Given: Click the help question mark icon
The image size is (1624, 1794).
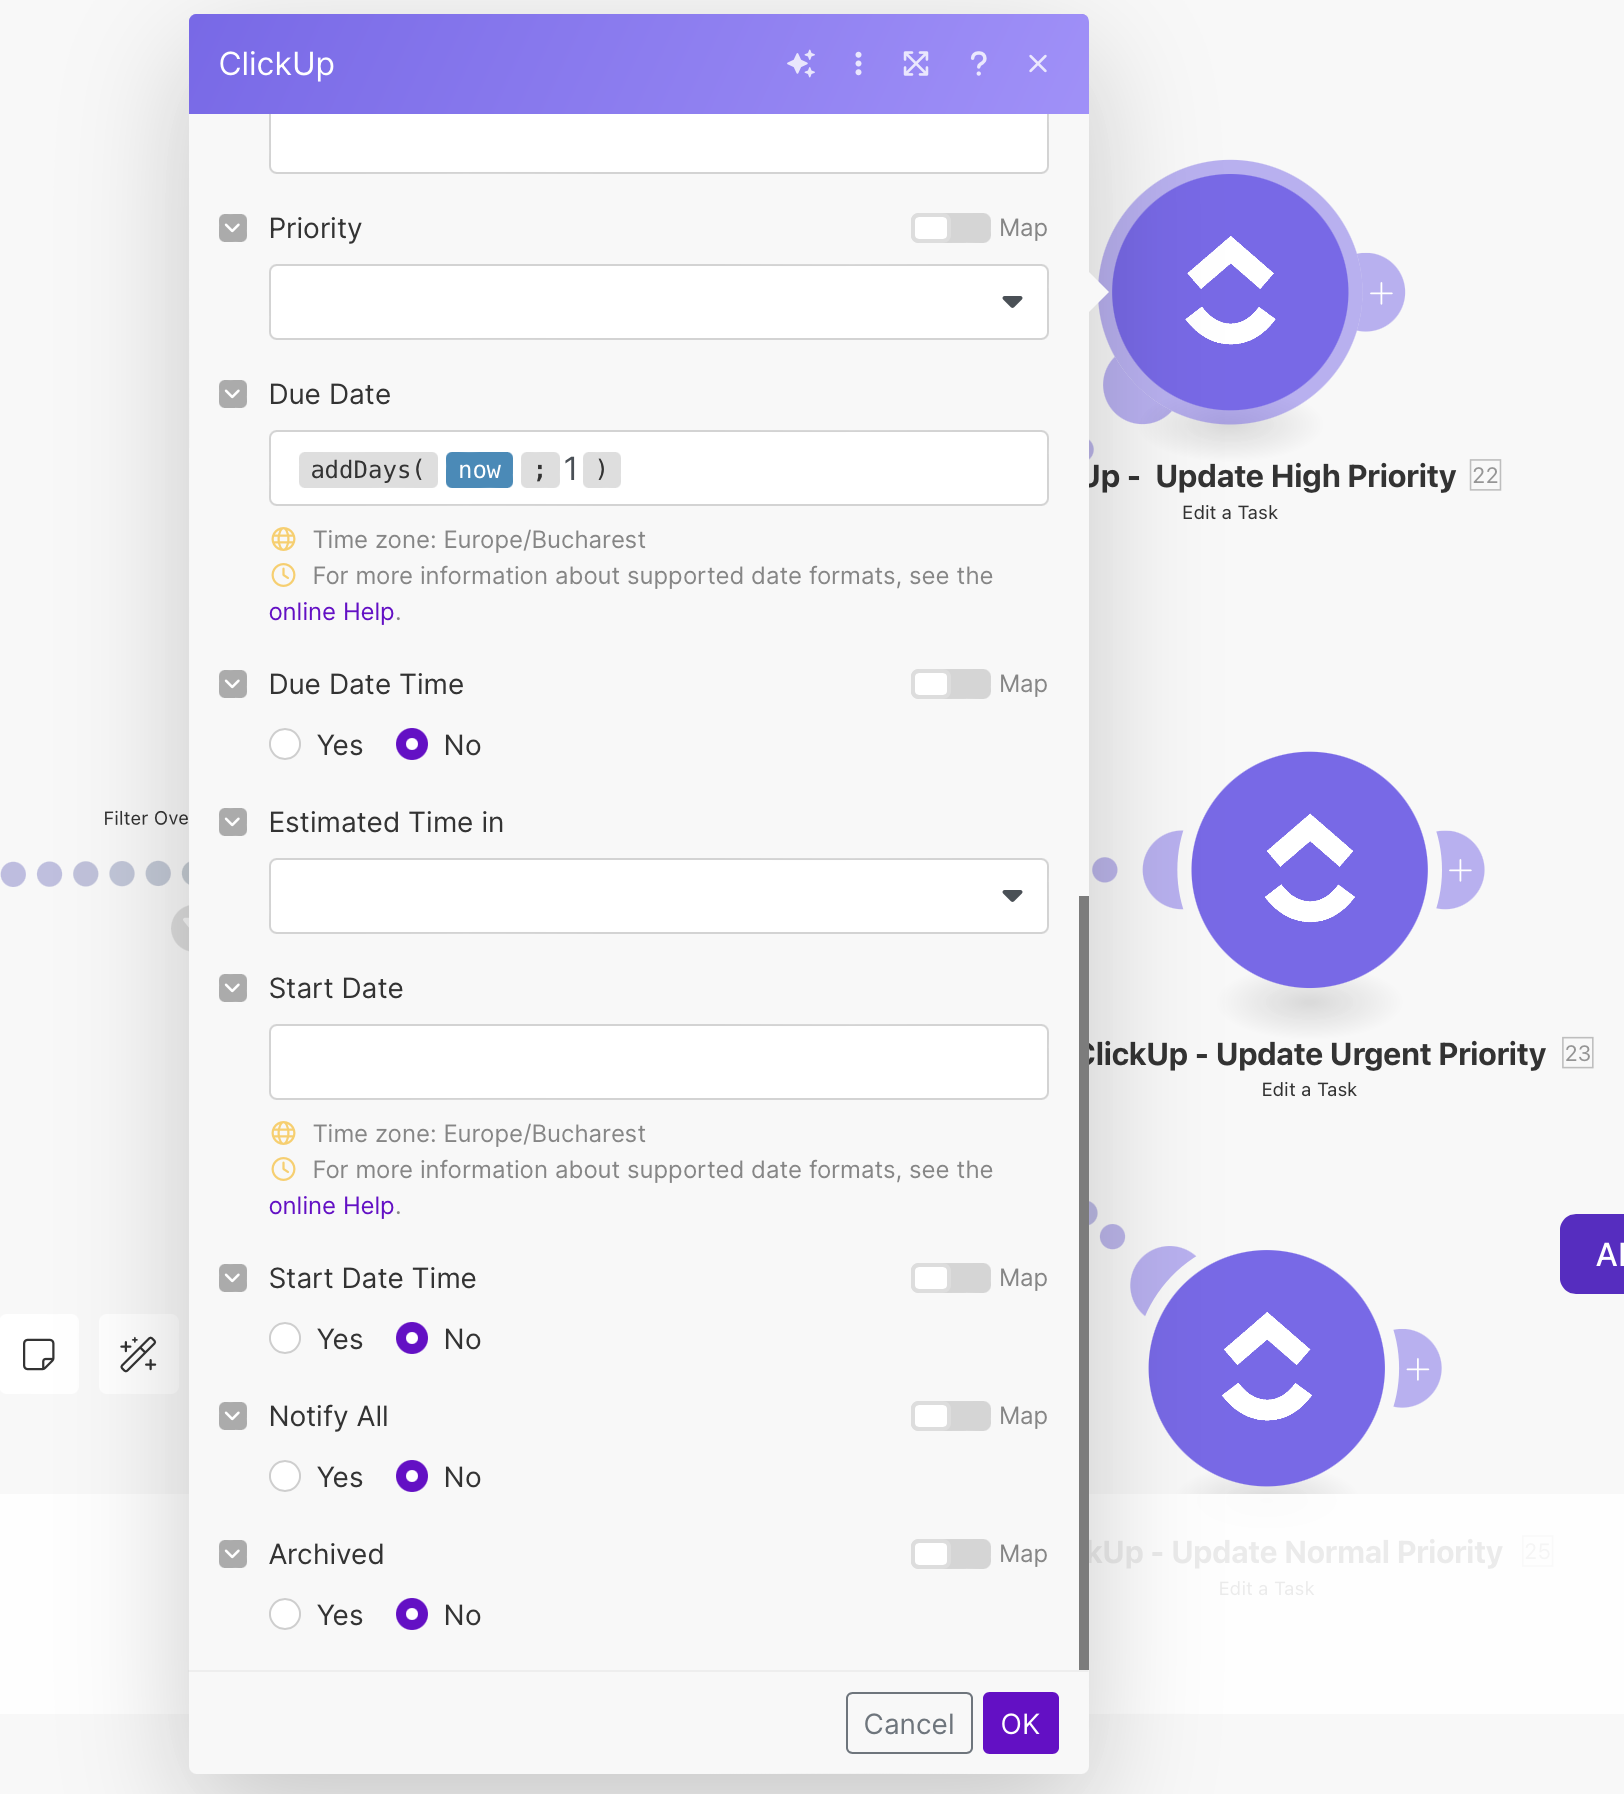Looking at the screenshot, I should (x=978, y=63).
